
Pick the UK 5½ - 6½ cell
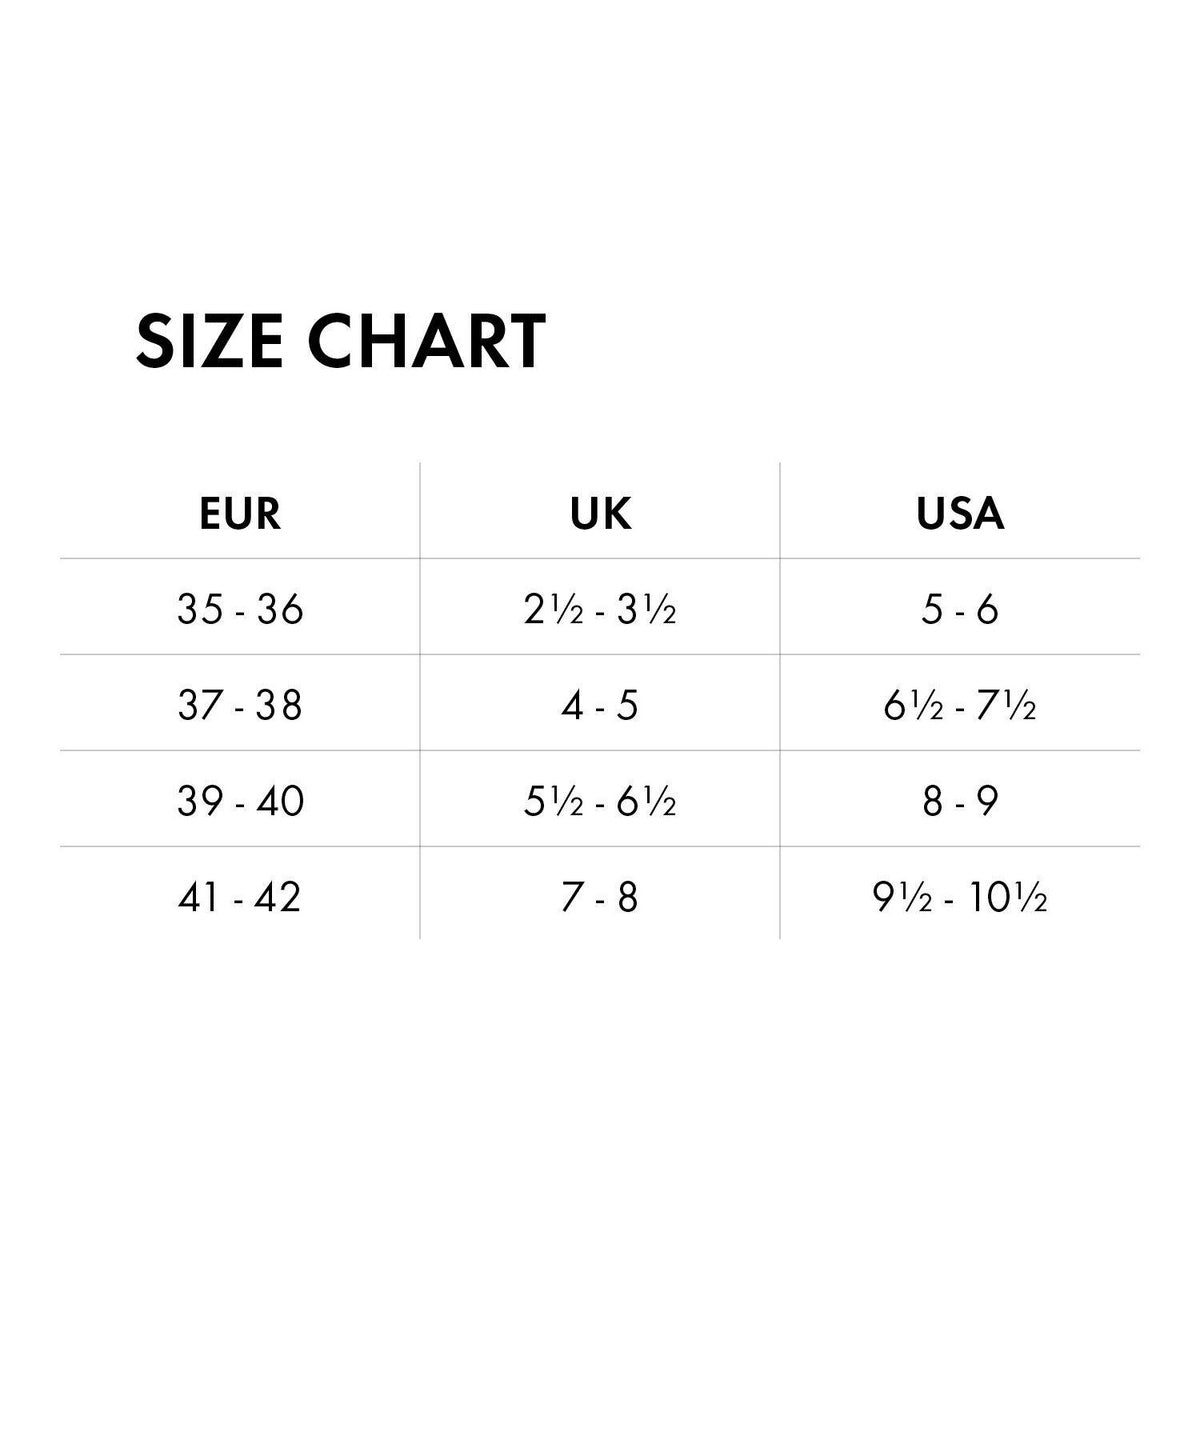click(x=600, y=801)
